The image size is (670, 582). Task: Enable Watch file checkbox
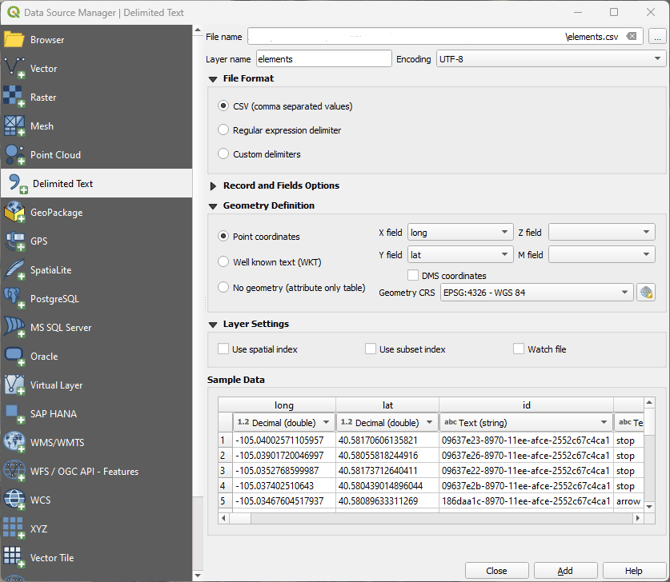click(518, 349)
